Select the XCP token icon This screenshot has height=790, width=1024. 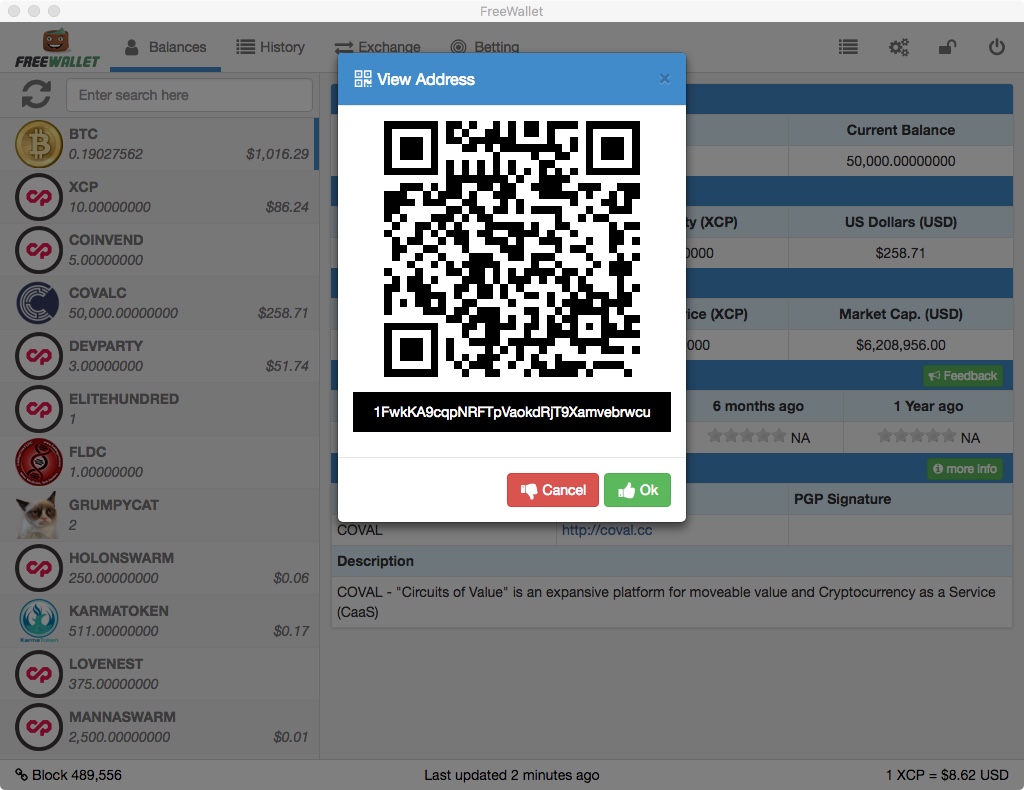click(x=39, y=197)
